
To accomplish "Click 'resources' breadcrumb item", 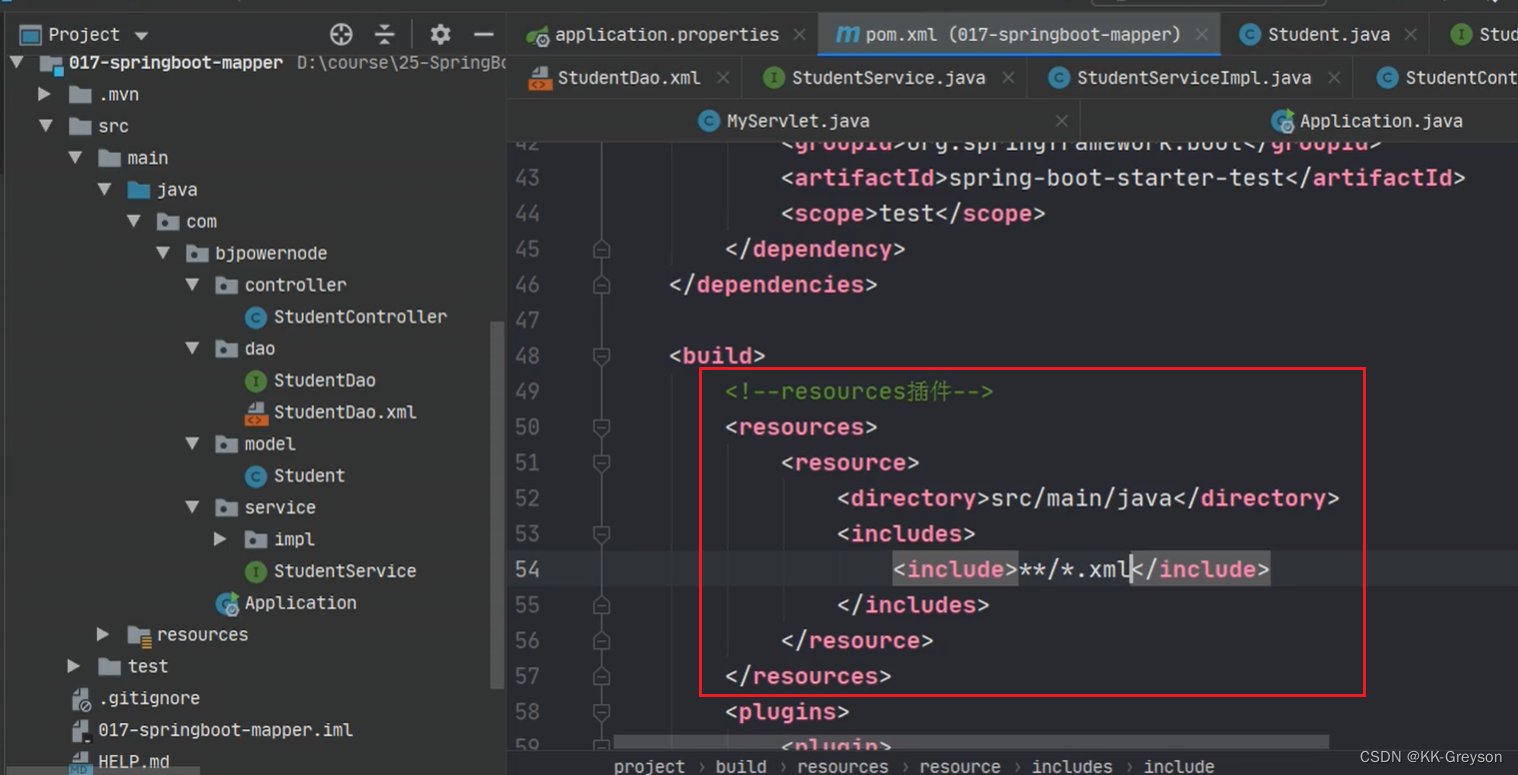I will [x=842, y=766].
